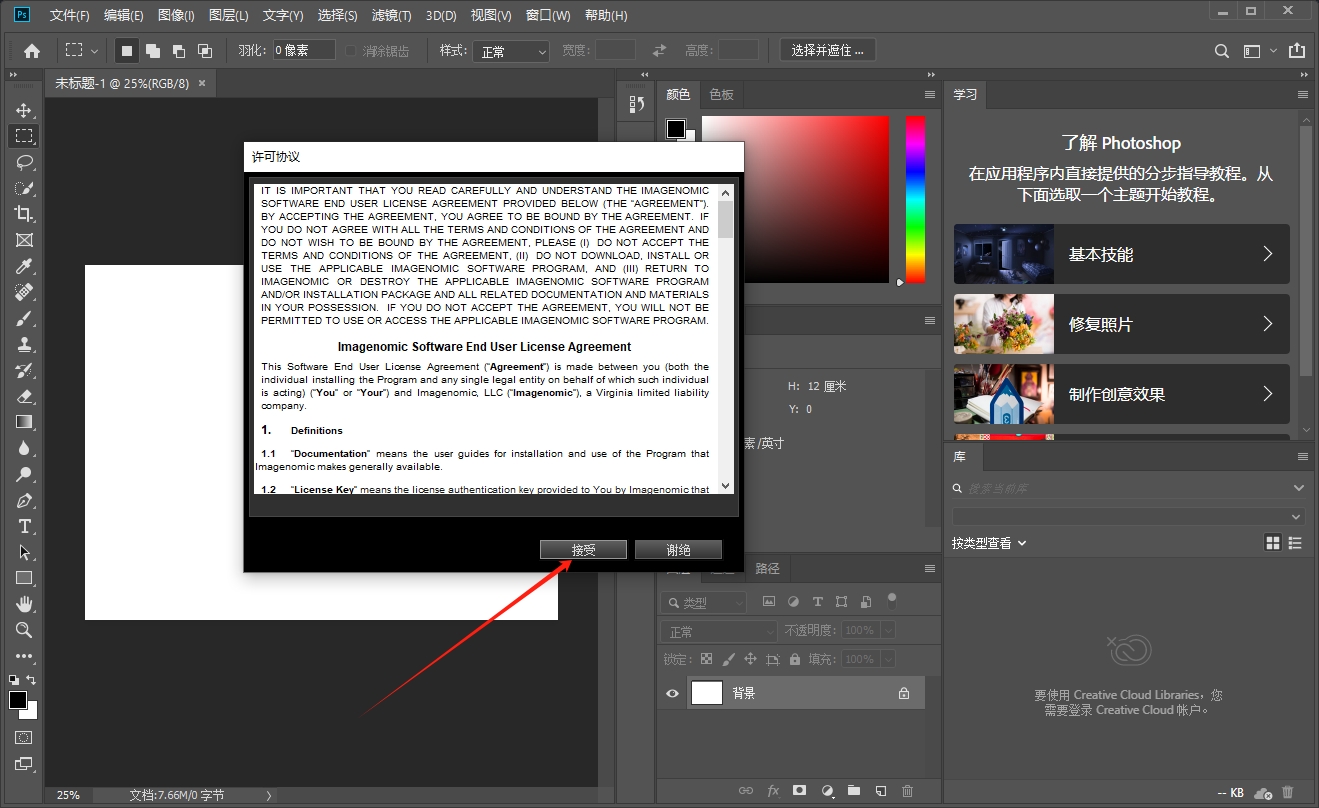The width and height of the screenshot is (1319, 808).
Task: Select the Horizontal Type tool
Action: tap(24, 526)
